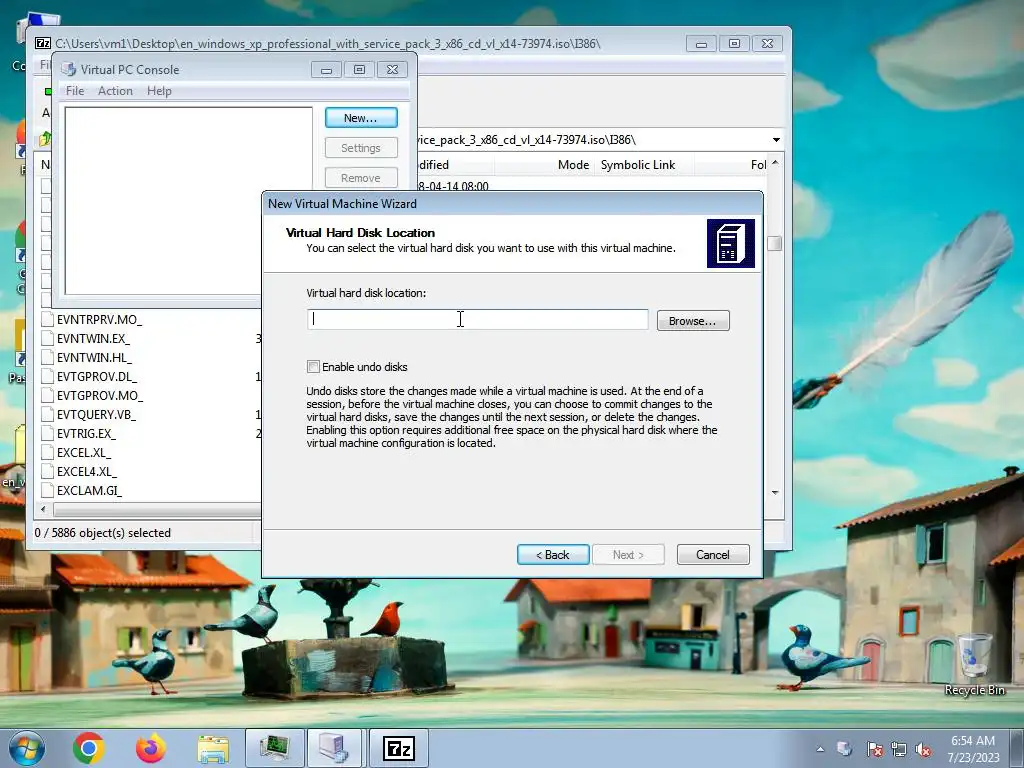Click the 7-Zip horizontal scroll-left arrow
The width and height of the screenshot is (1024, 768).
[x=43, y=509]
